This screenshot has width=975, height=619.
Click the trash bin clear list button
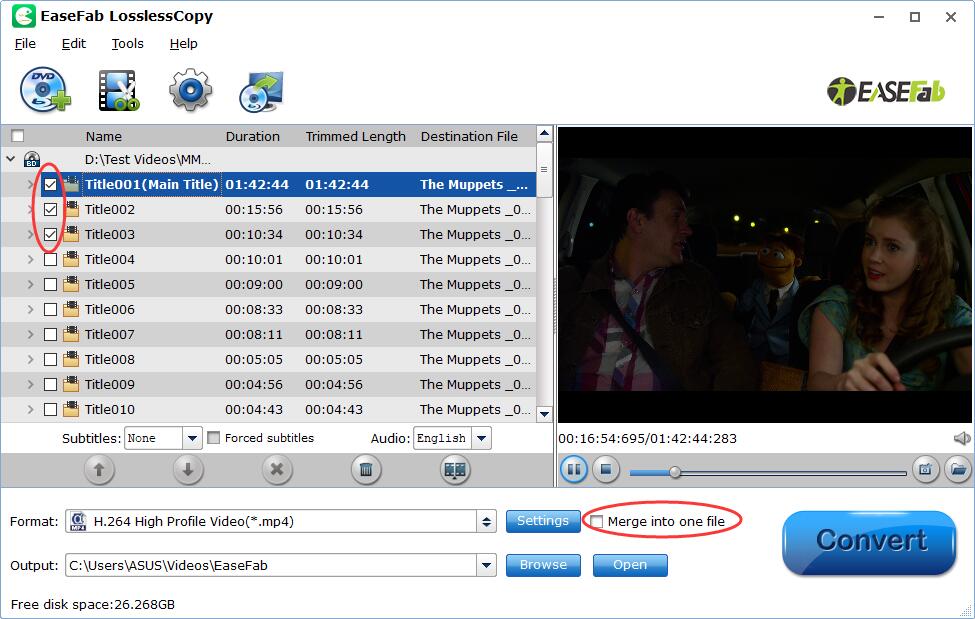(366, 469)
